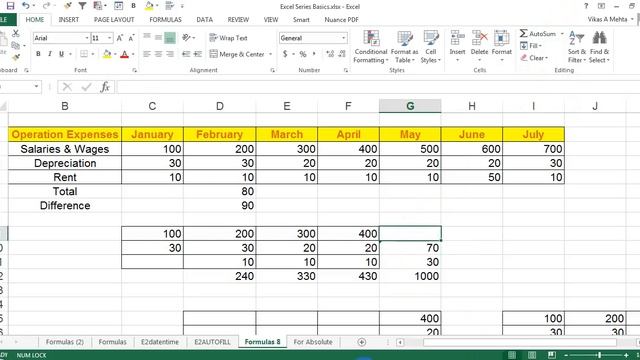Open the General number format dropdown
640x360 pixels.
point(344,38)
